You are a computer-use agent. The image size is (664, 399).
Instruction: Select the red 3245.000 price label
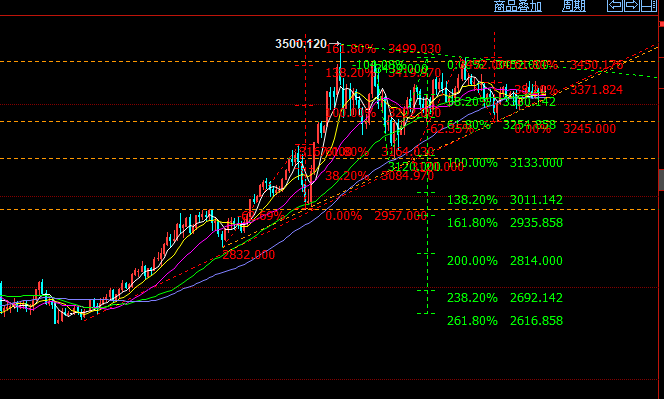point(589,129)
